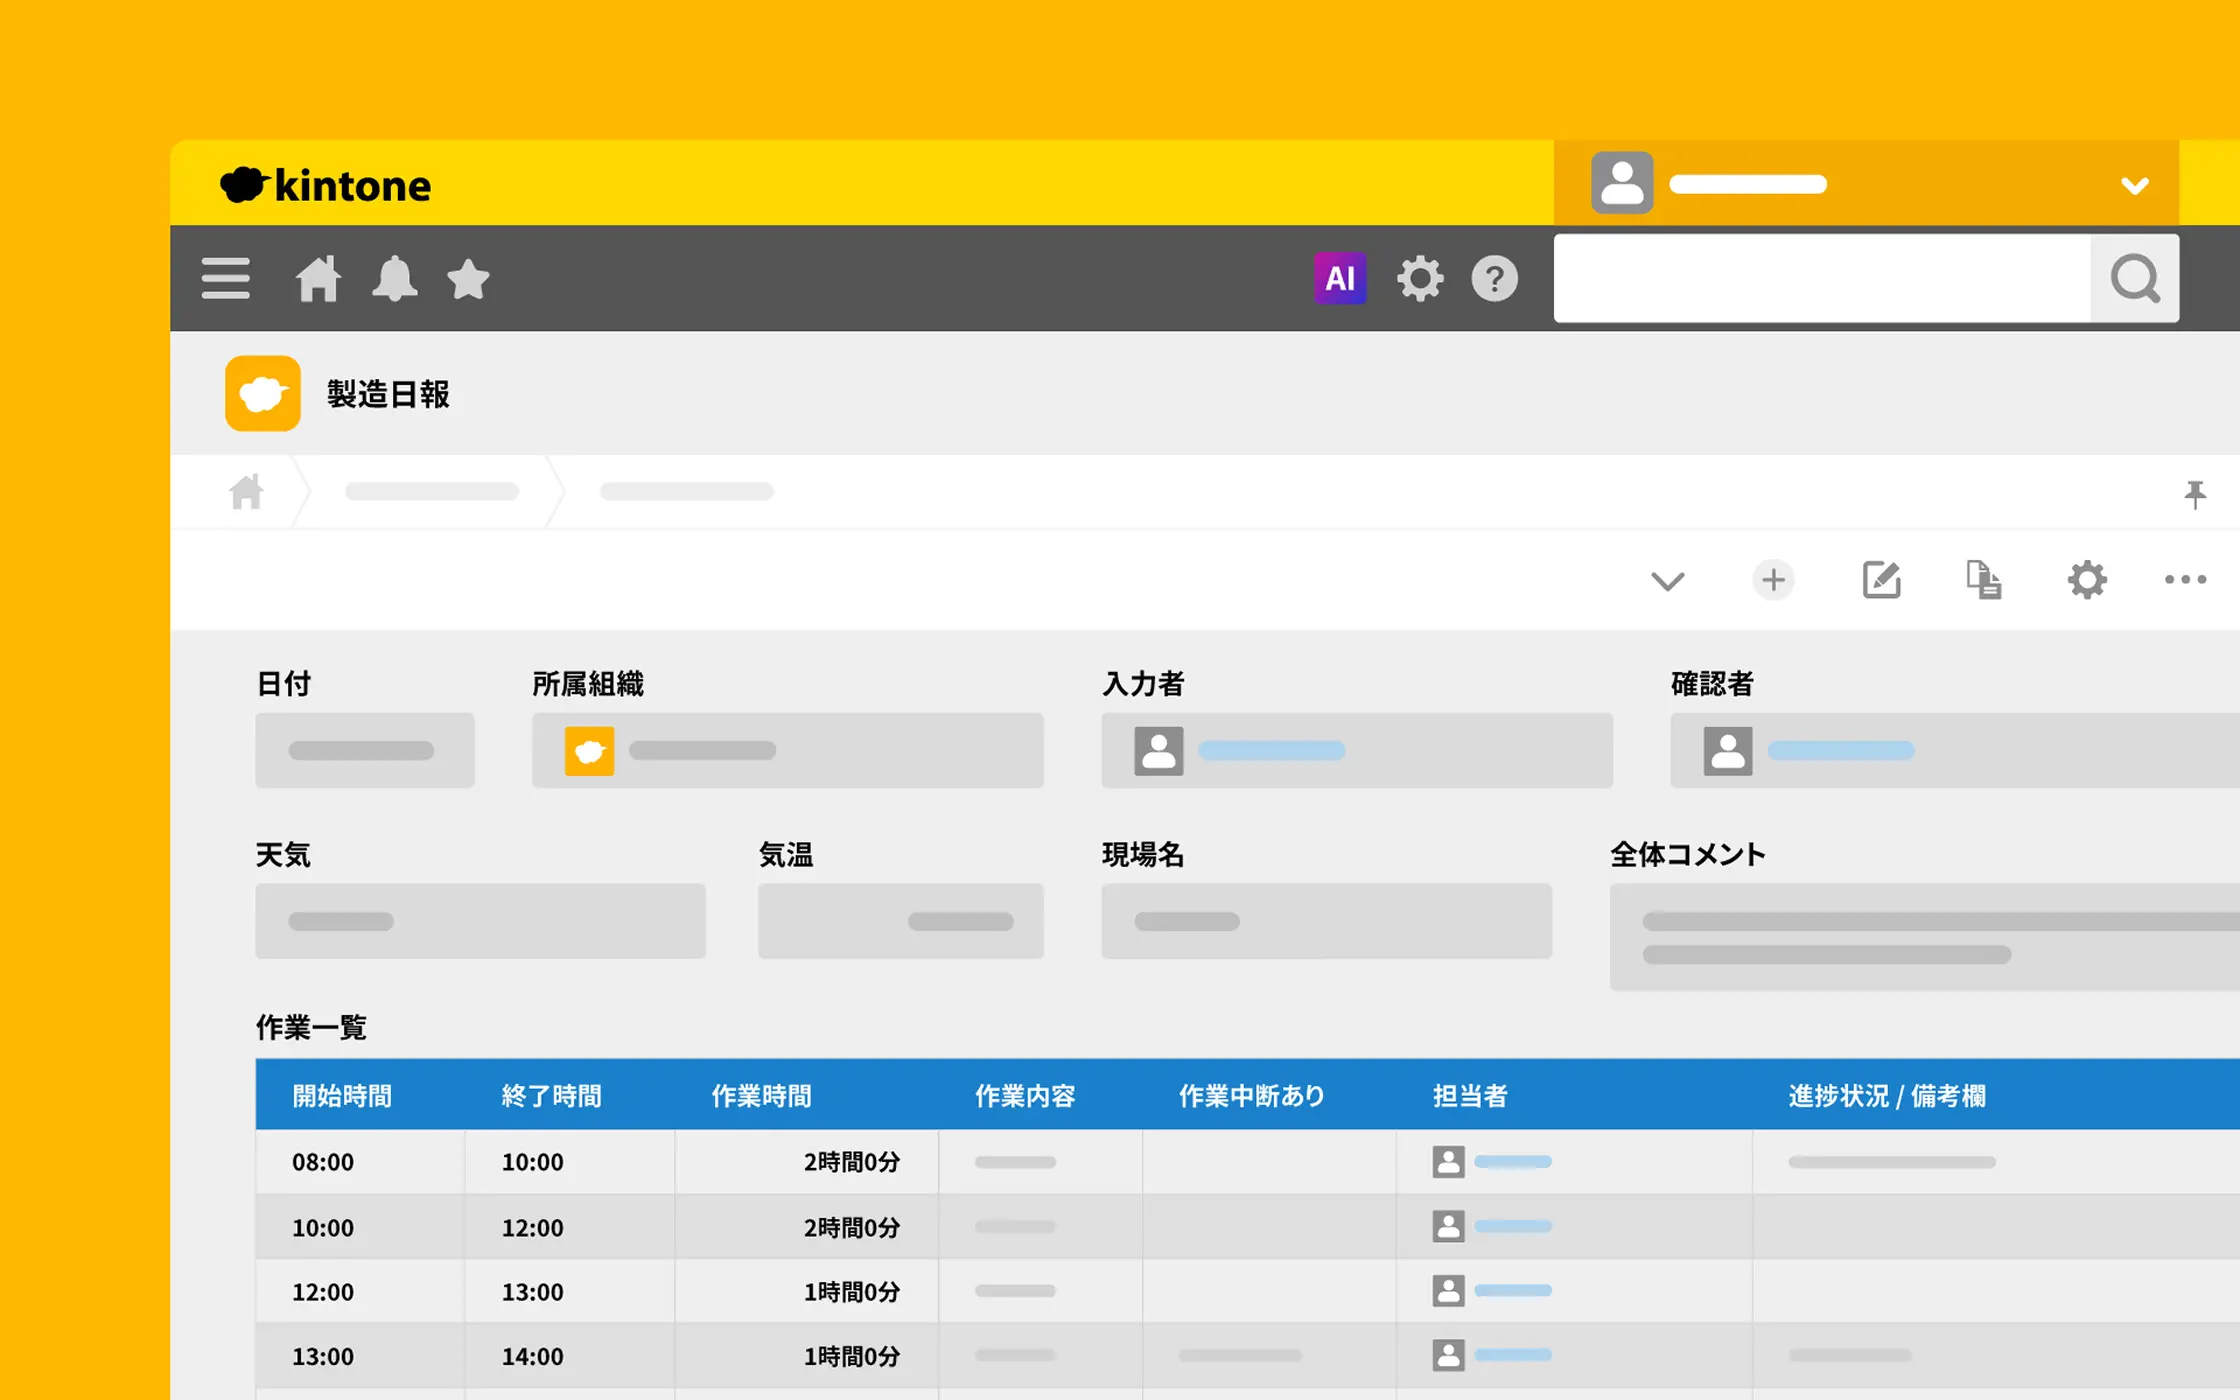Click the breadcrumb home icon

(246, 492)
